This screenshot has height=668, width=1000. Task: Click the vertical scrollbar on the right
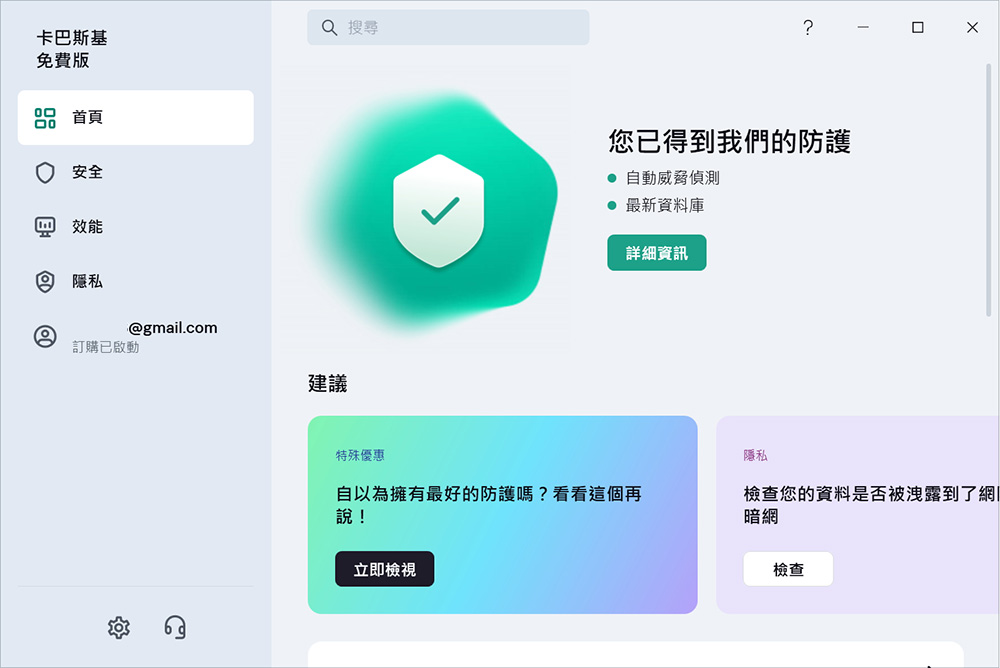989,189
